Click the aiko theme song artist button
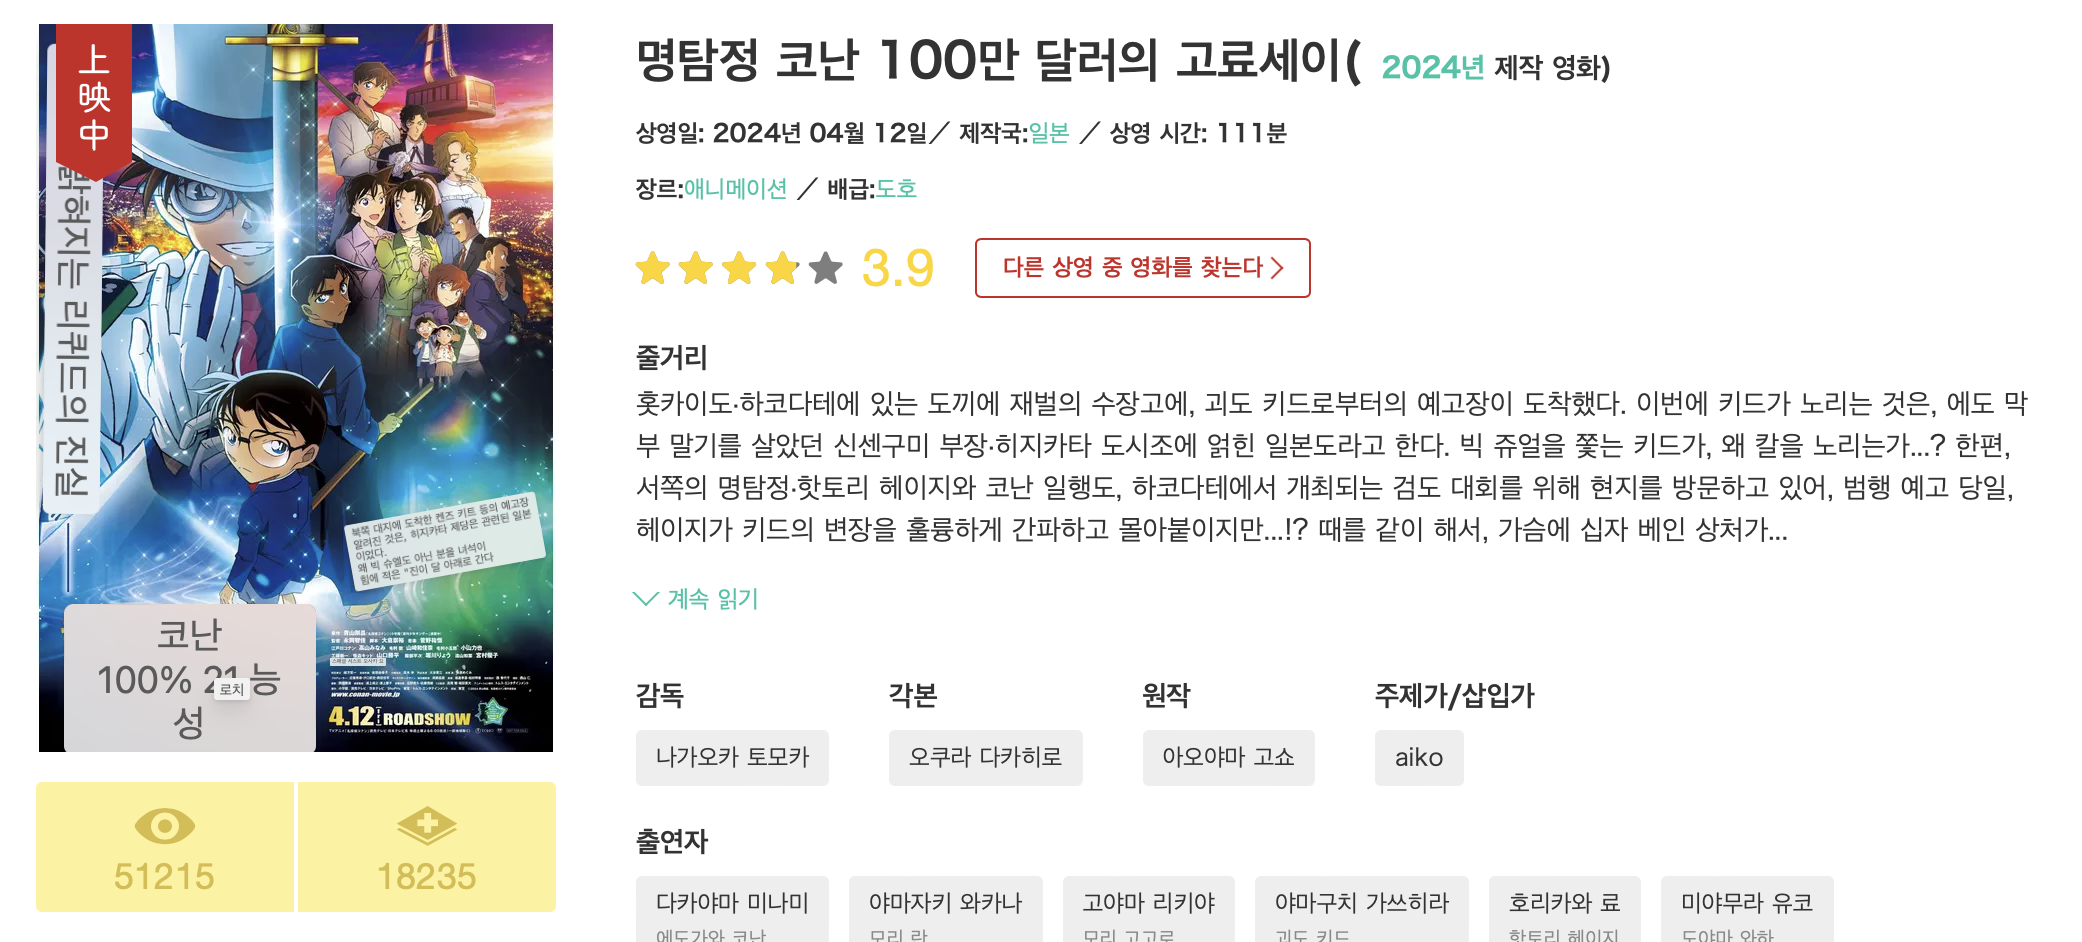 tap(1419, 758)
